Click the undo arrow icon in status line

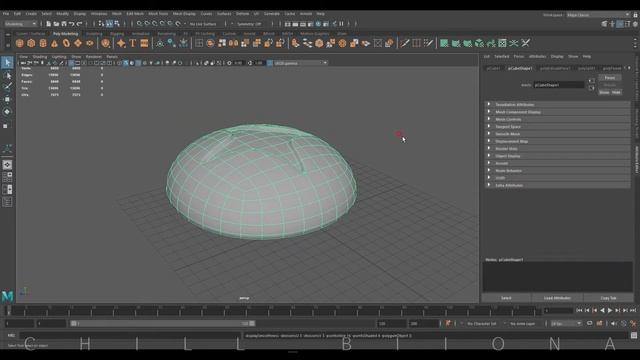click(x=72, y=24)
